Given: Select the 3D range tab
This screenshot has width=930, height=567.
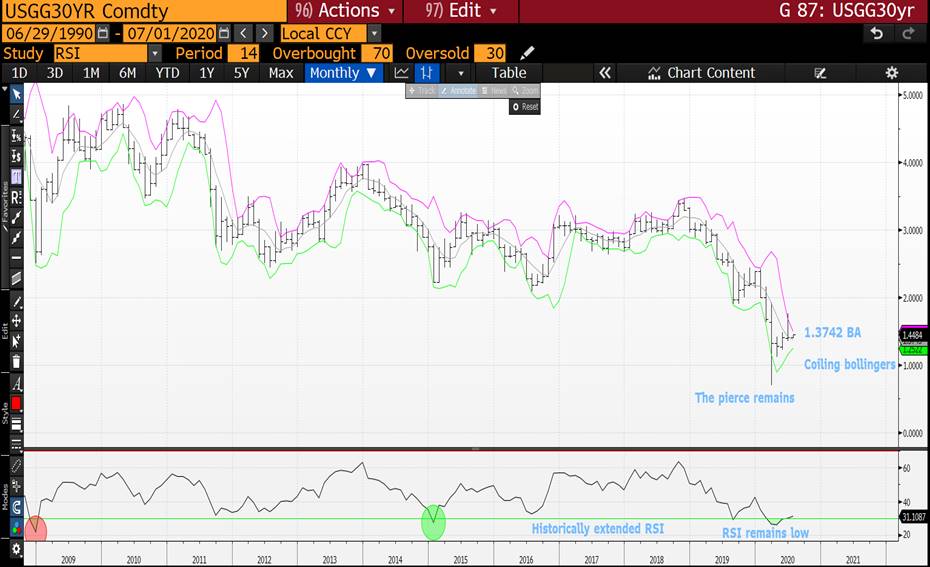Looking at the screenshot, I should point(55,73).
